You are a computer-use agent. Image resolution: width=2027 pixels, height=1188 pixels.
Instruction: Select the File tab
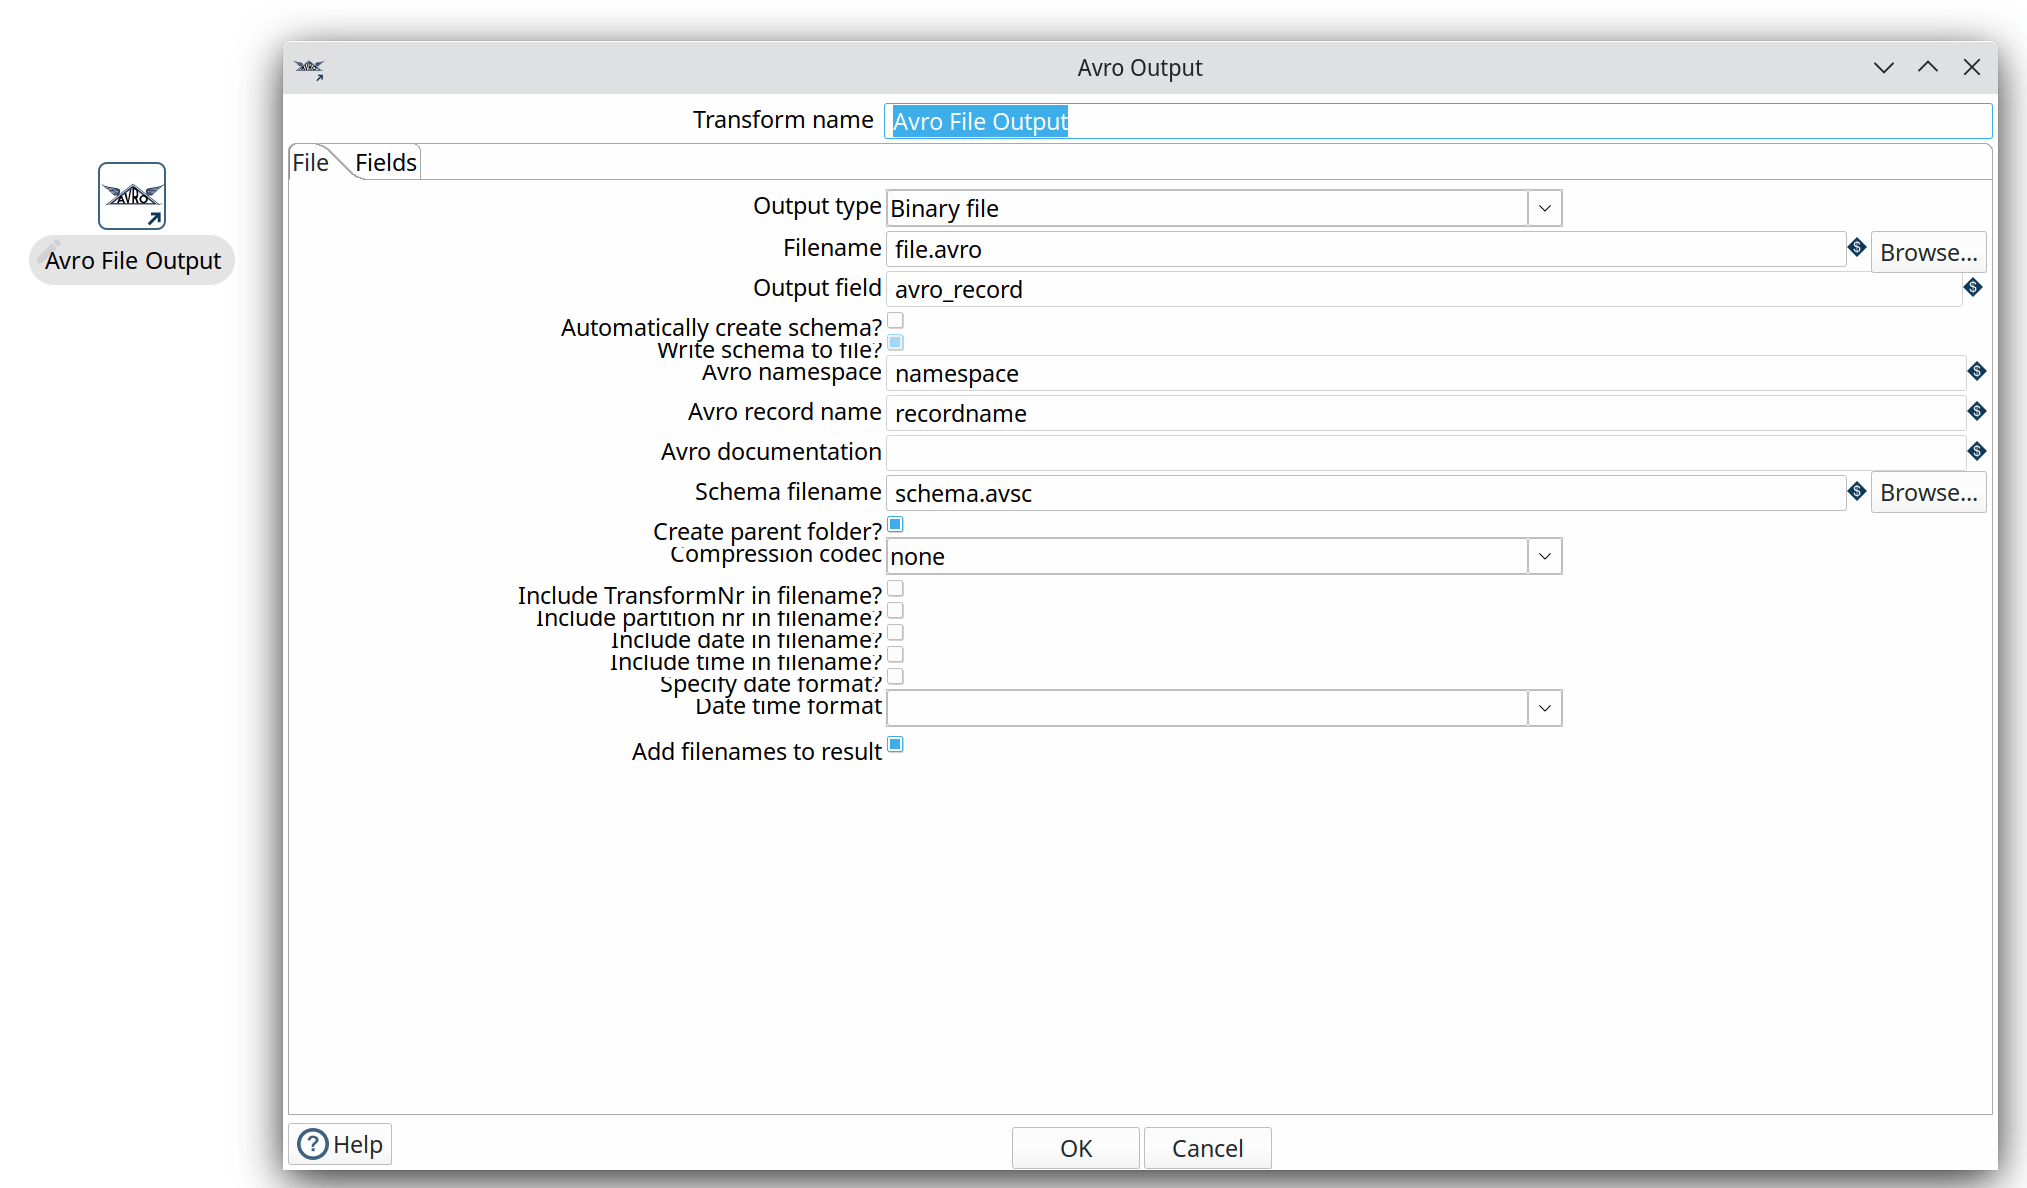(311, 161)
